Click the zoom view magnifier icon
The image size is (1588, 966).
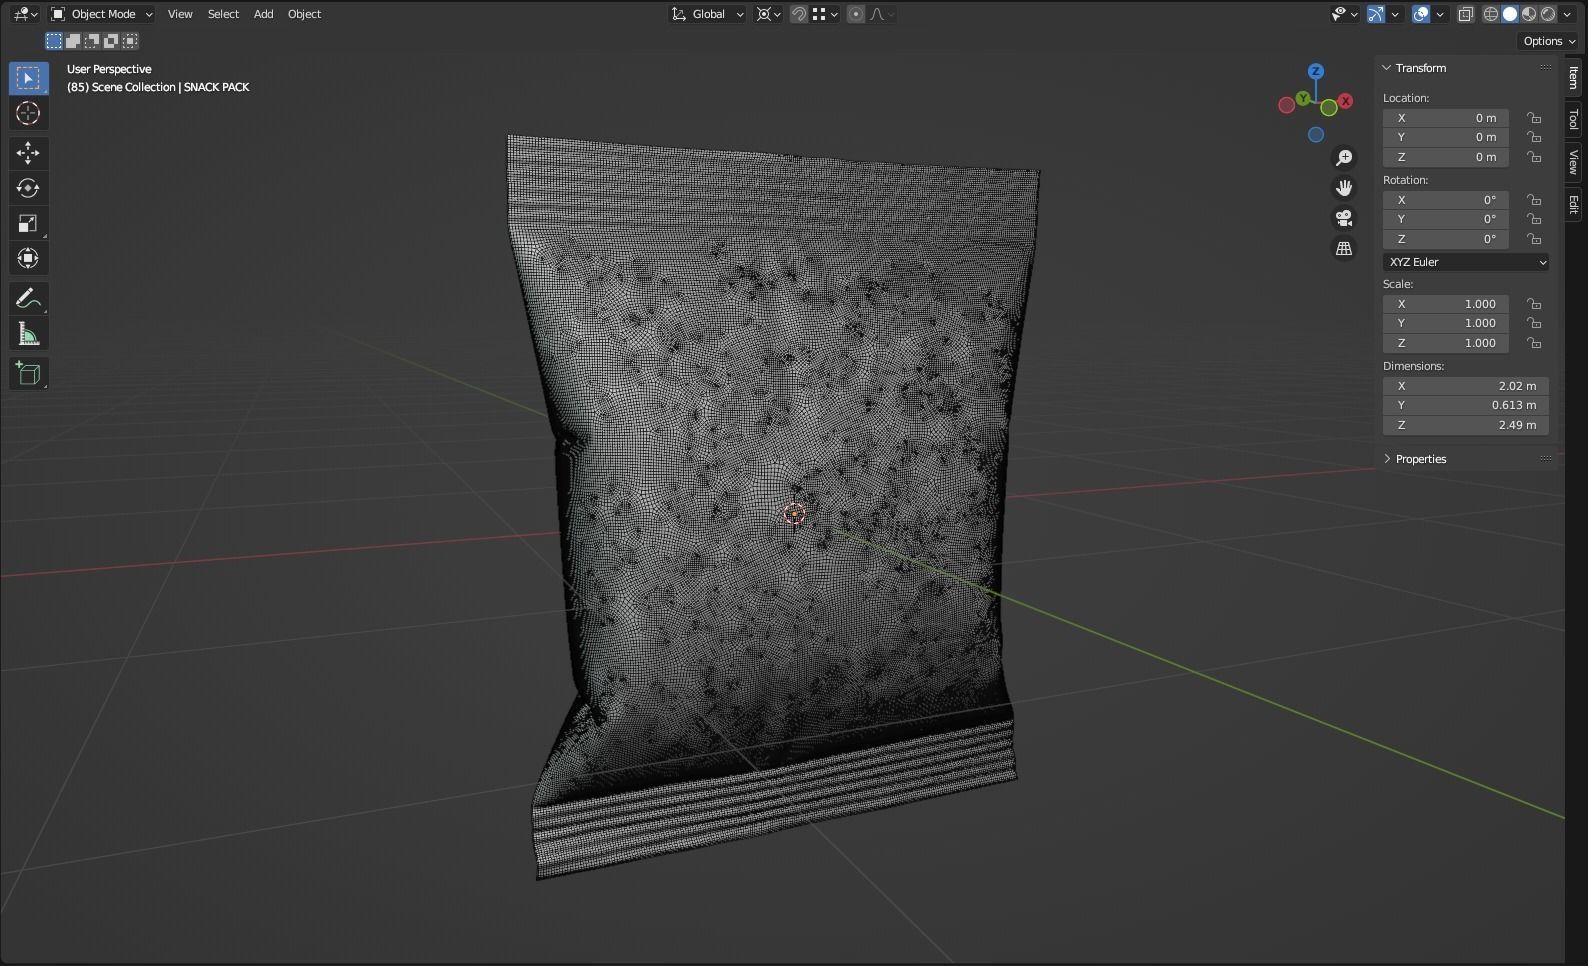coord(1344,158)
